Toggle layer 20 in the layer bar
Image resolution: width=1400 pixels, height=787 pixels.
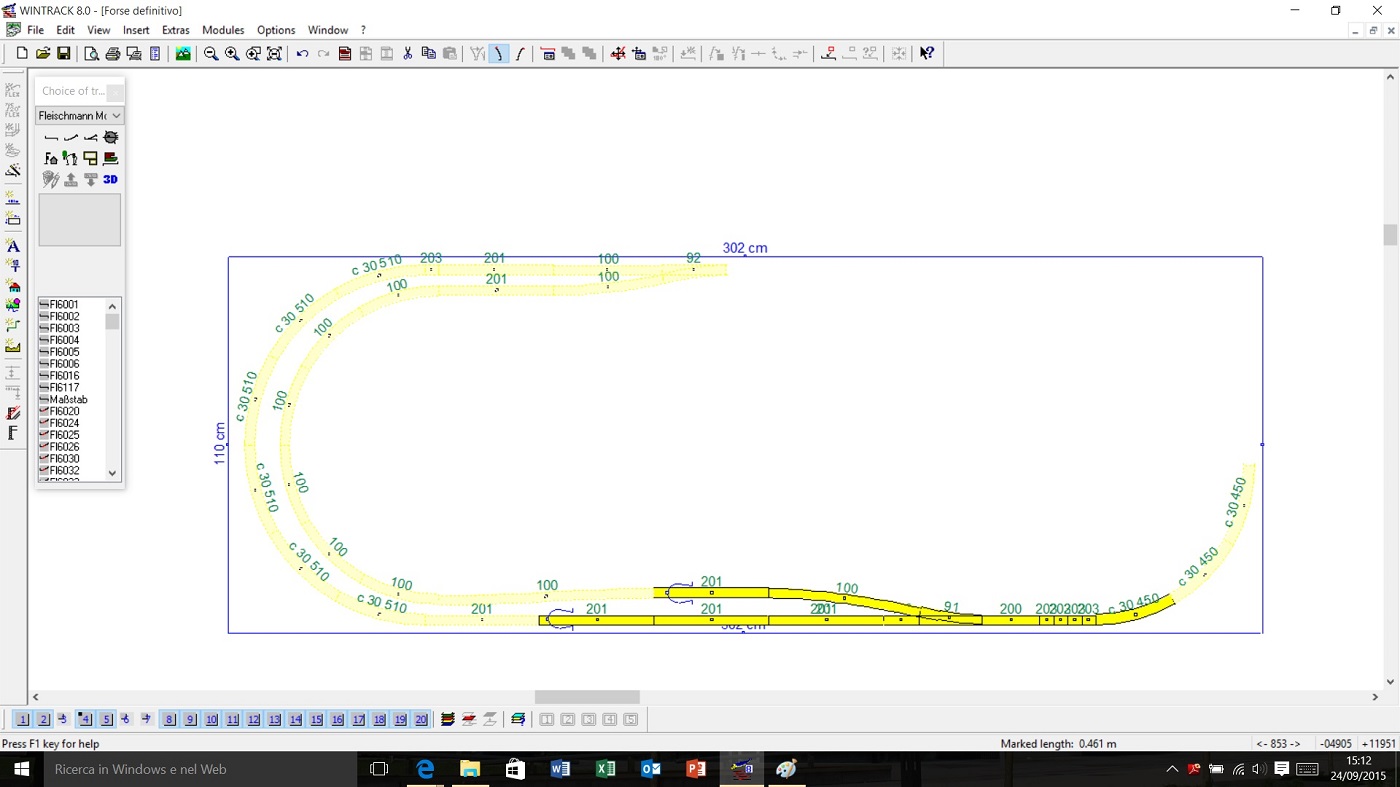tap(421, 720)
